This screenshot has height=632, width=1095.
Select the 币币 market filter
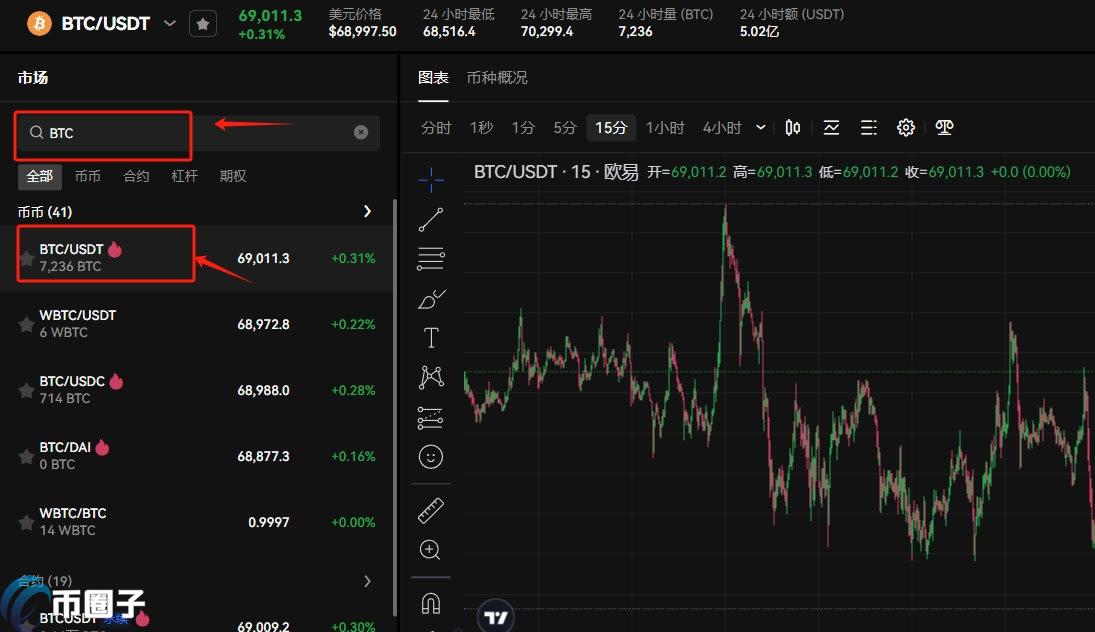pyautogui.click(x=88, y=176)
